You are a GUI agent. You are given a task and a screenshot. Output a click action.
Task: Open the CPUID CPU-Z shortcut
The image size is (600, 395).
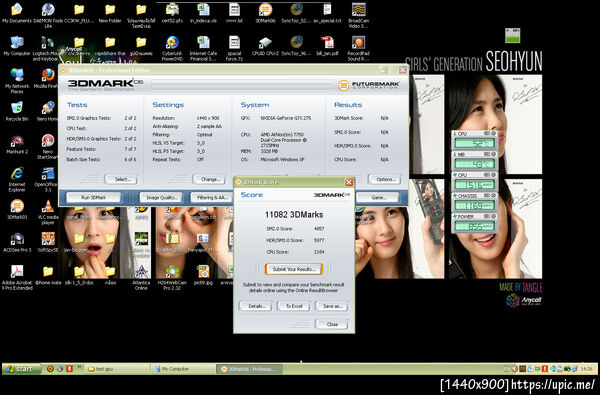(x=265, y=46)
